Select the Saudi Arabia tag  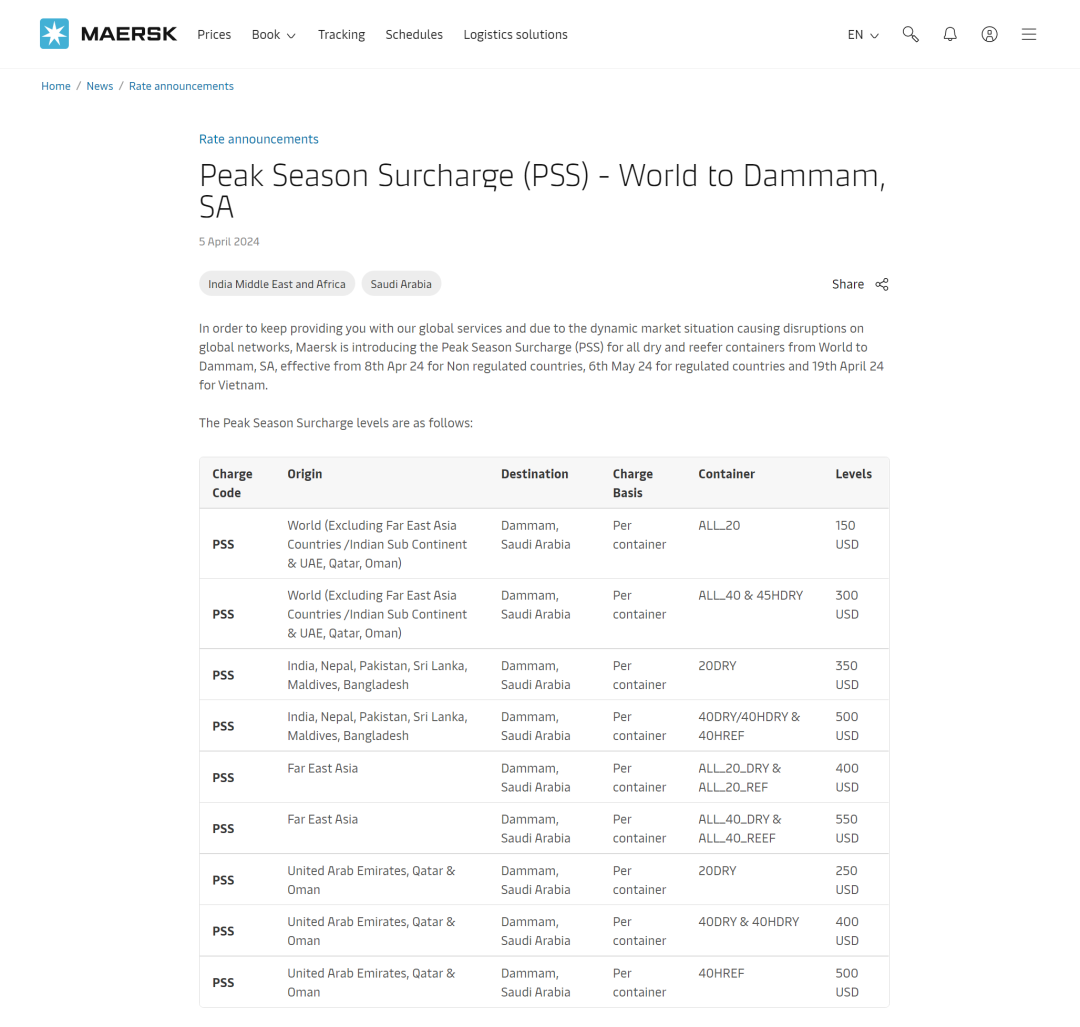click(401, 284)
